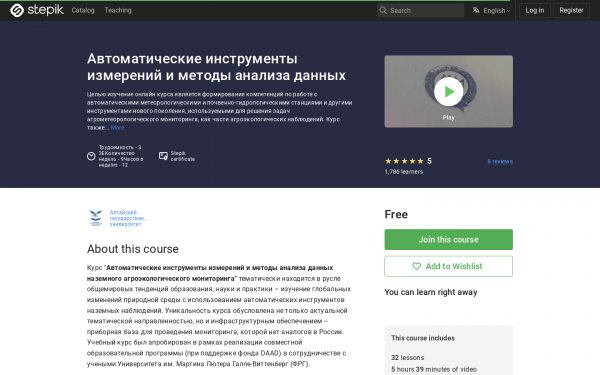Click the language translate icon
600x375 pixels.
tap(476, 10)
